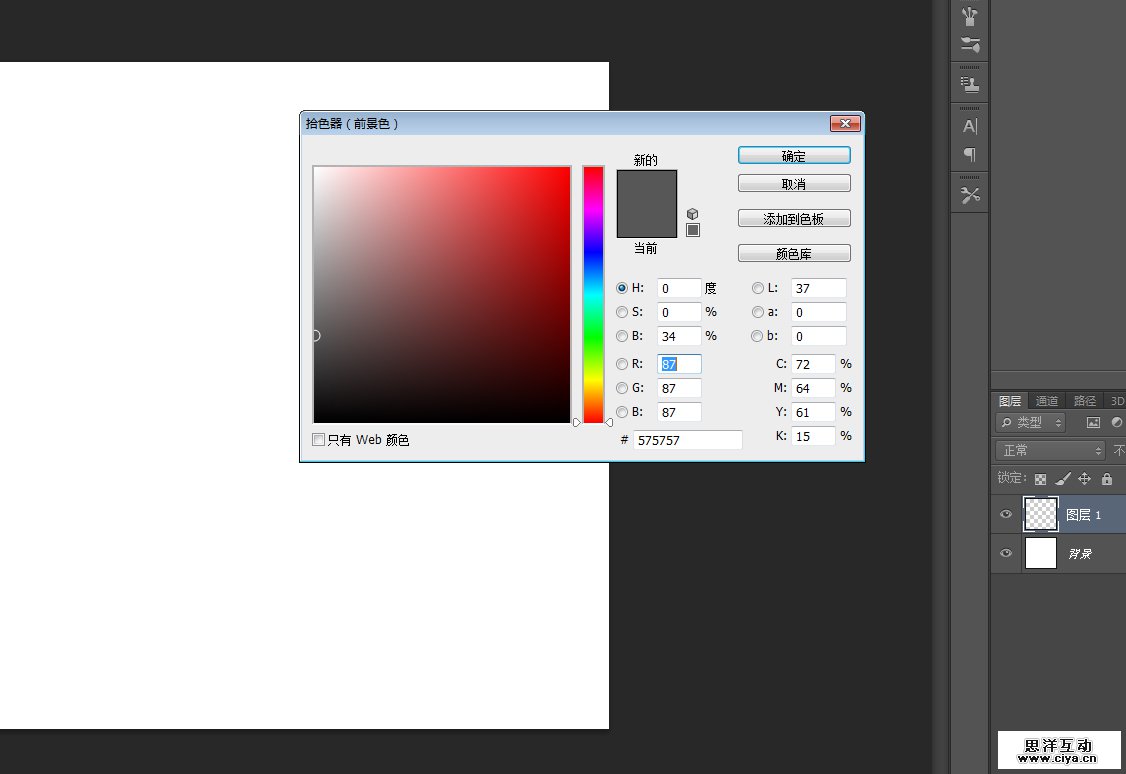
Task: Enable the adjustment layer filter icon
Action: click(x=1117, y=422)
